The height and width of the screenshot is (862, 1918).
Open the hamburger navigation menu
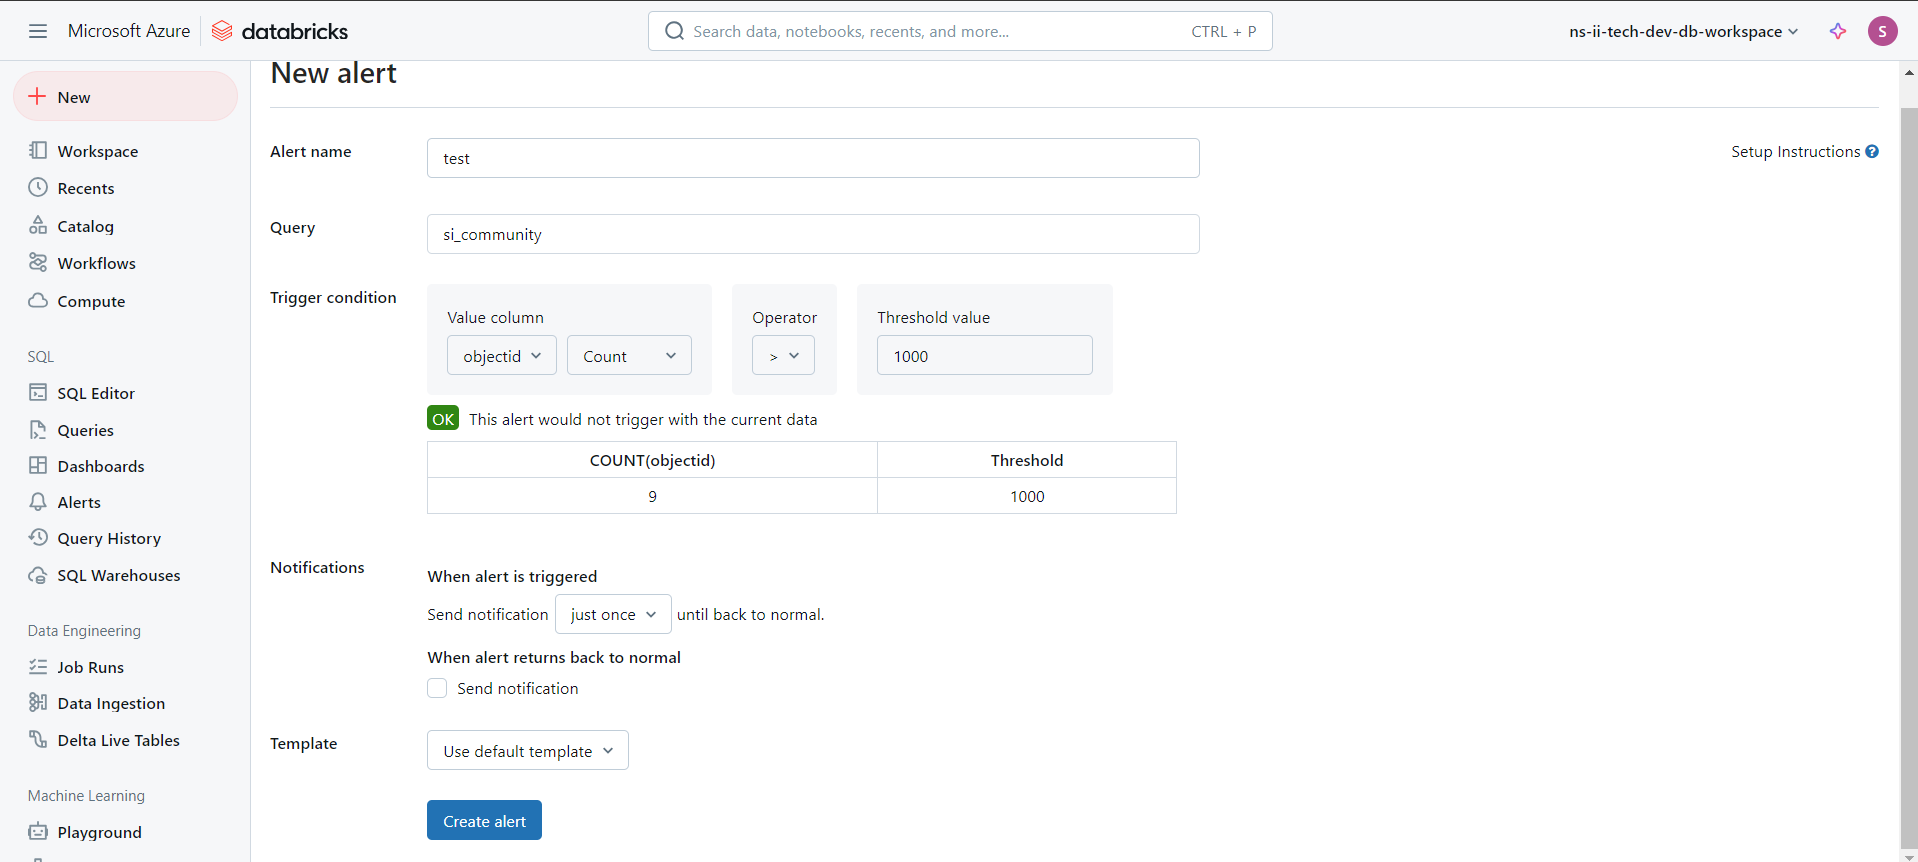click(x=38, y=31)
